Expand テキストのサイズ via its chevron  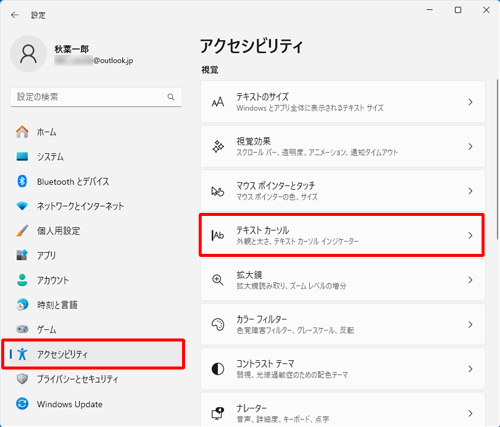[x=470, y=102]
